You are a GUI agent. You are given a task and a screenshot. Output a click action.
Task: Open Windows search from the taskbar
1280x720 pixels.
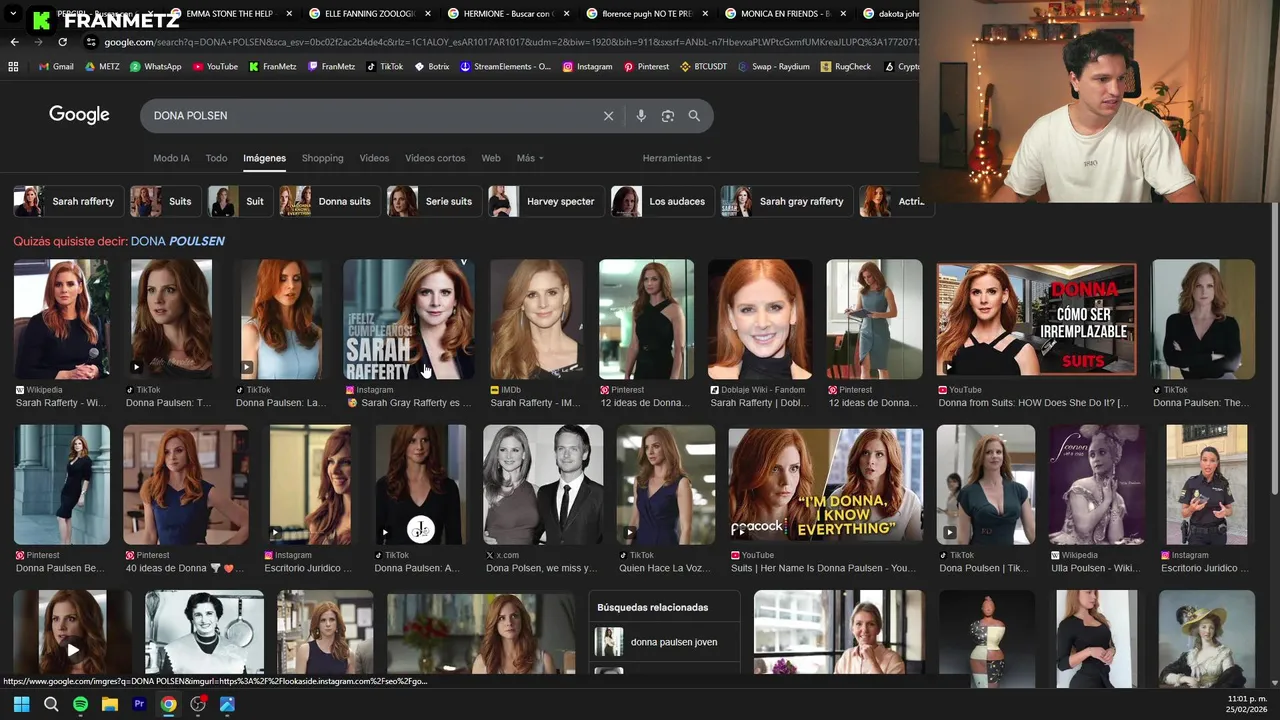coord(51,704)
